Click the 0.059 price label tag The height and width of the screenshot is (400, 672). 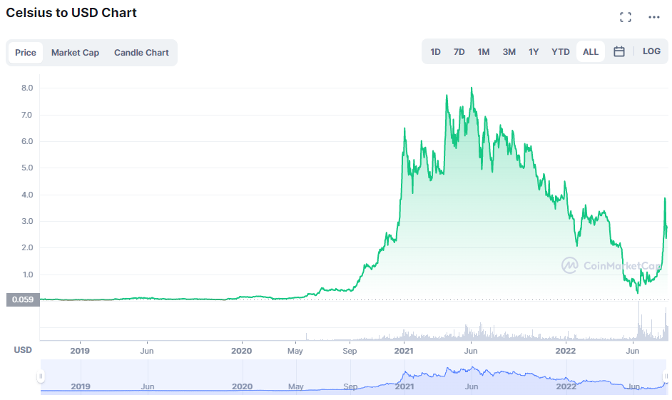click(x=23, y=299)
